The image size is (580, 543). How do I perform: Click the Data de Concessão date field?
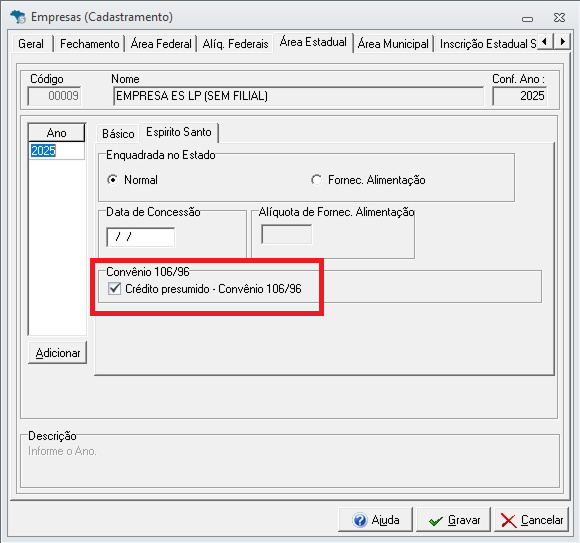coord(141,237)
